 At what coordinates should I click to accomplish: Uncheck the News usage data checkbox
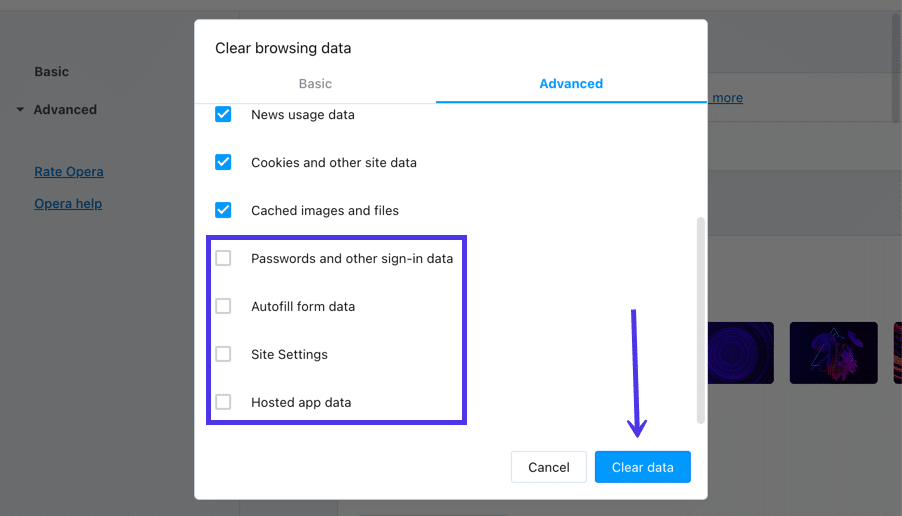223,115
